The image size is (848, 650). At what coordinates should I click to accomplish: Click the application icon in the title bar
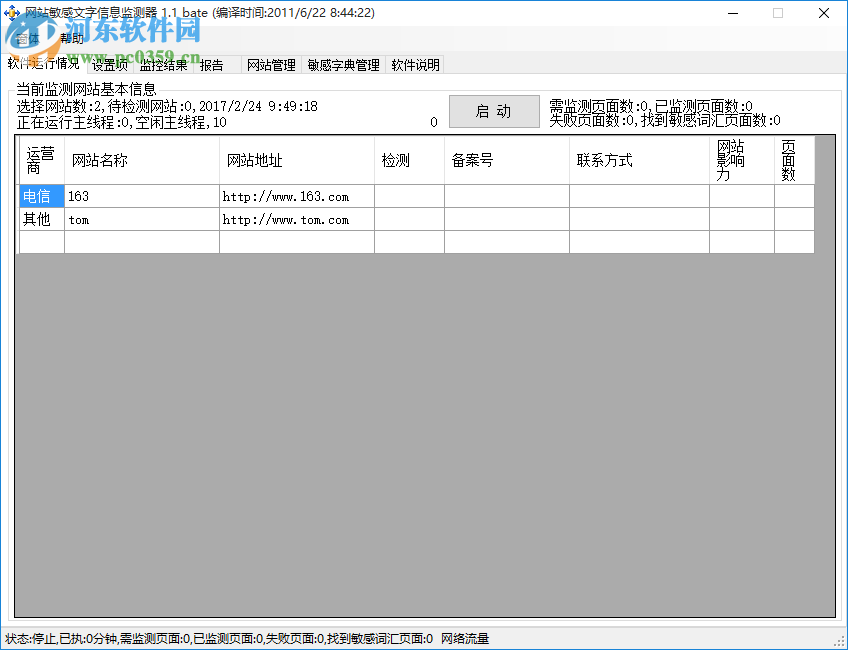12,13
